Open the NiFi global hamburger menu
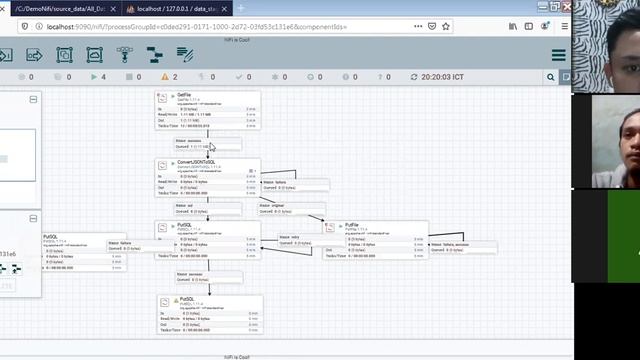The image size is (640, 360). click(x=559, y=55)
